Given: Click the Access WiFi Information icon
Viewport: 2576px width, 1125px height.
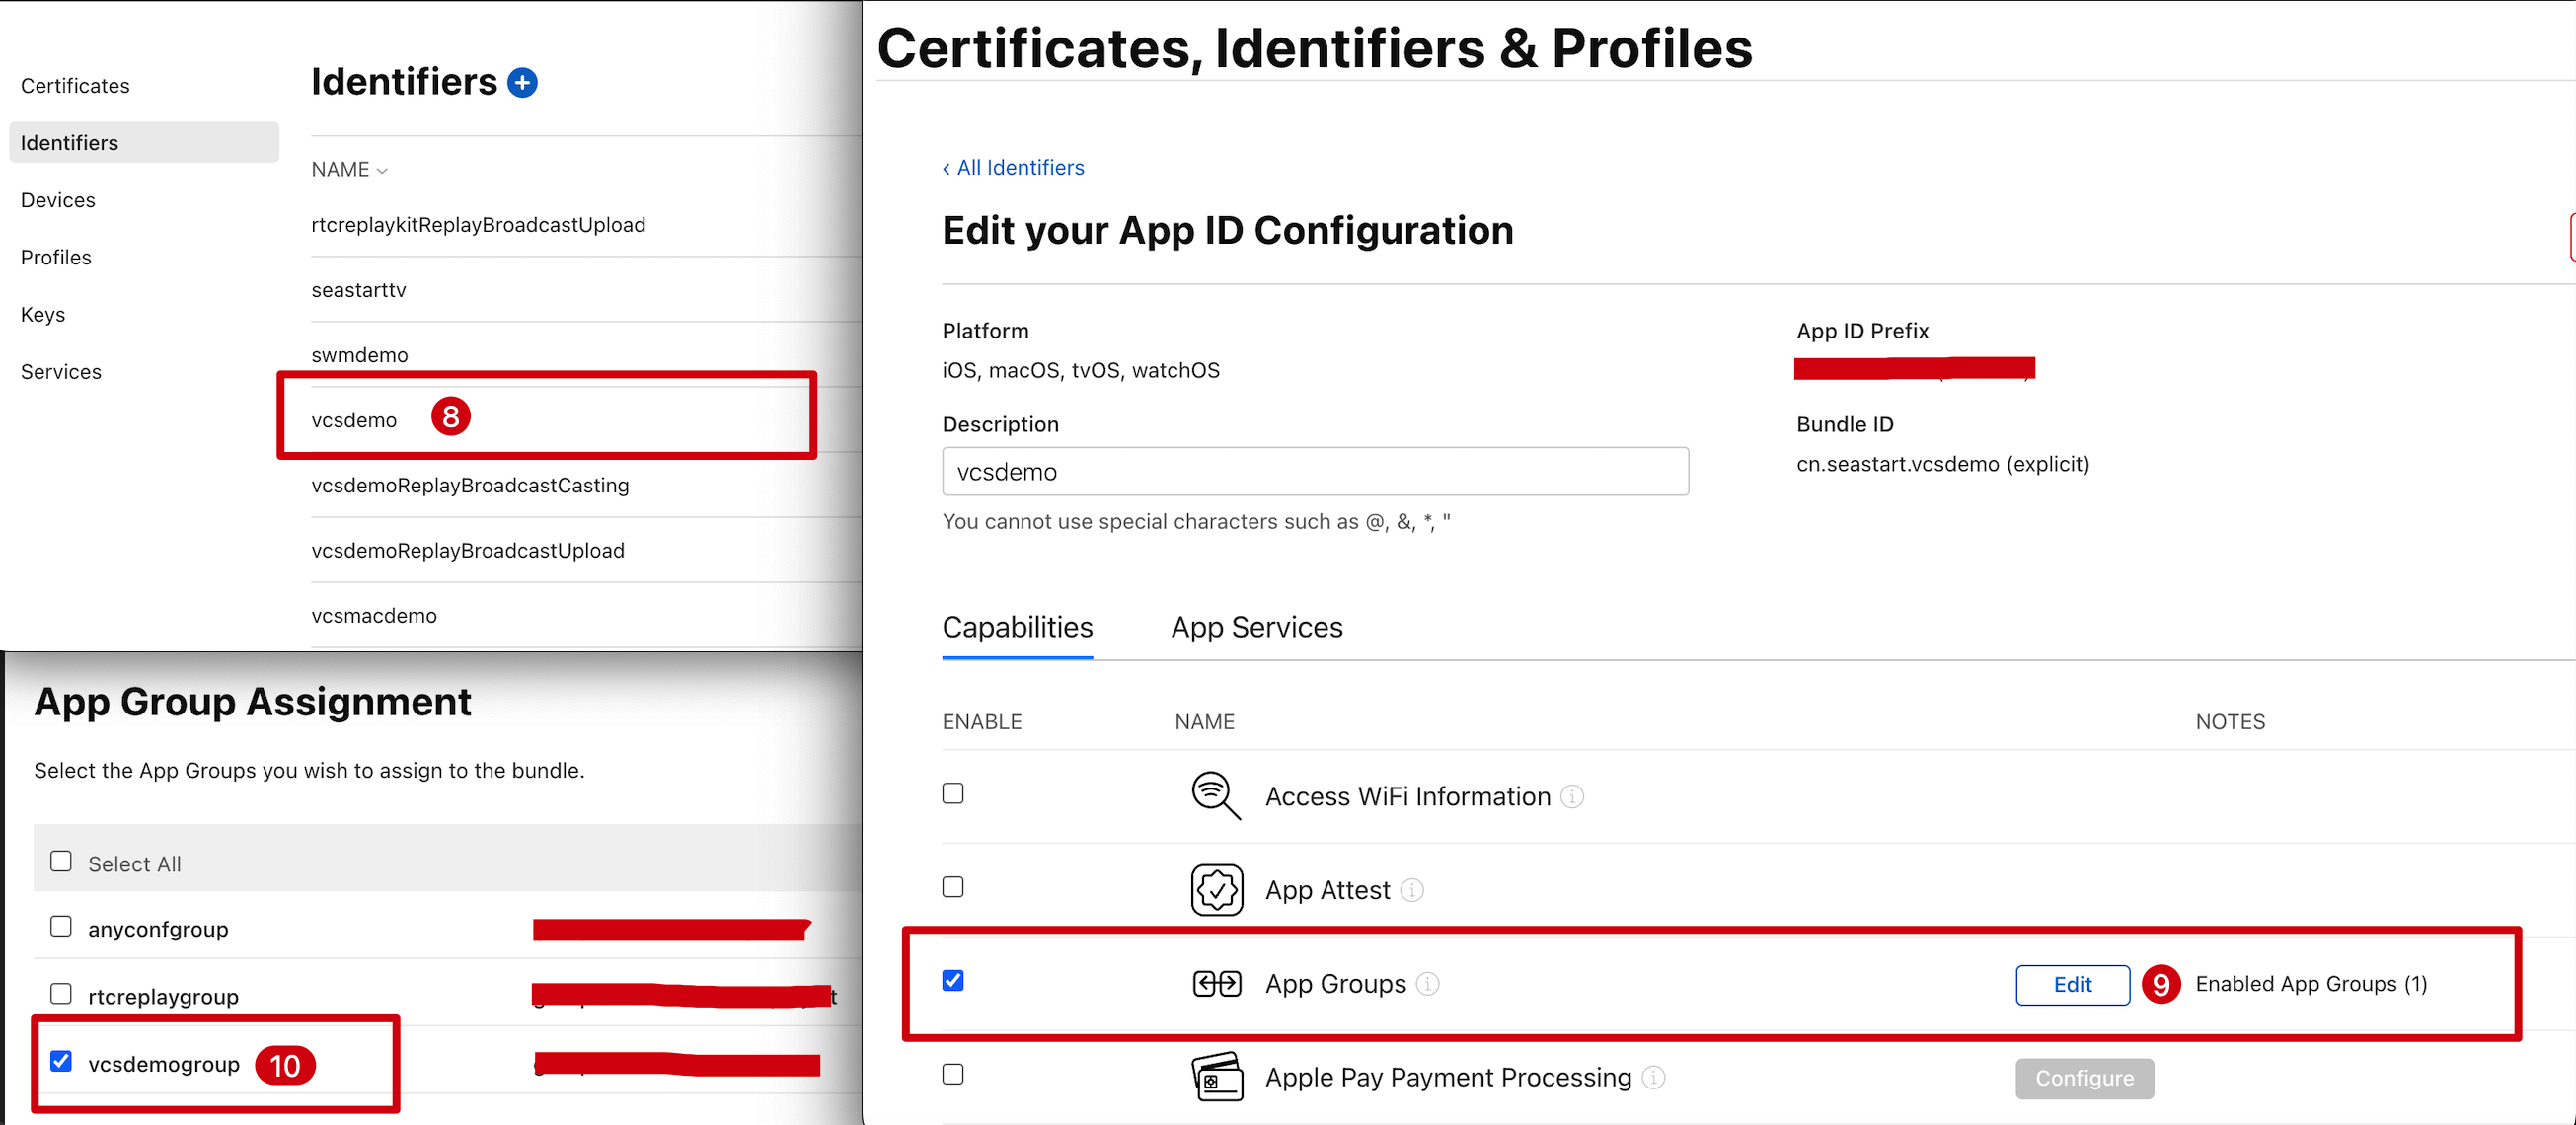Looking at the screenshot, I should 1215,796.
